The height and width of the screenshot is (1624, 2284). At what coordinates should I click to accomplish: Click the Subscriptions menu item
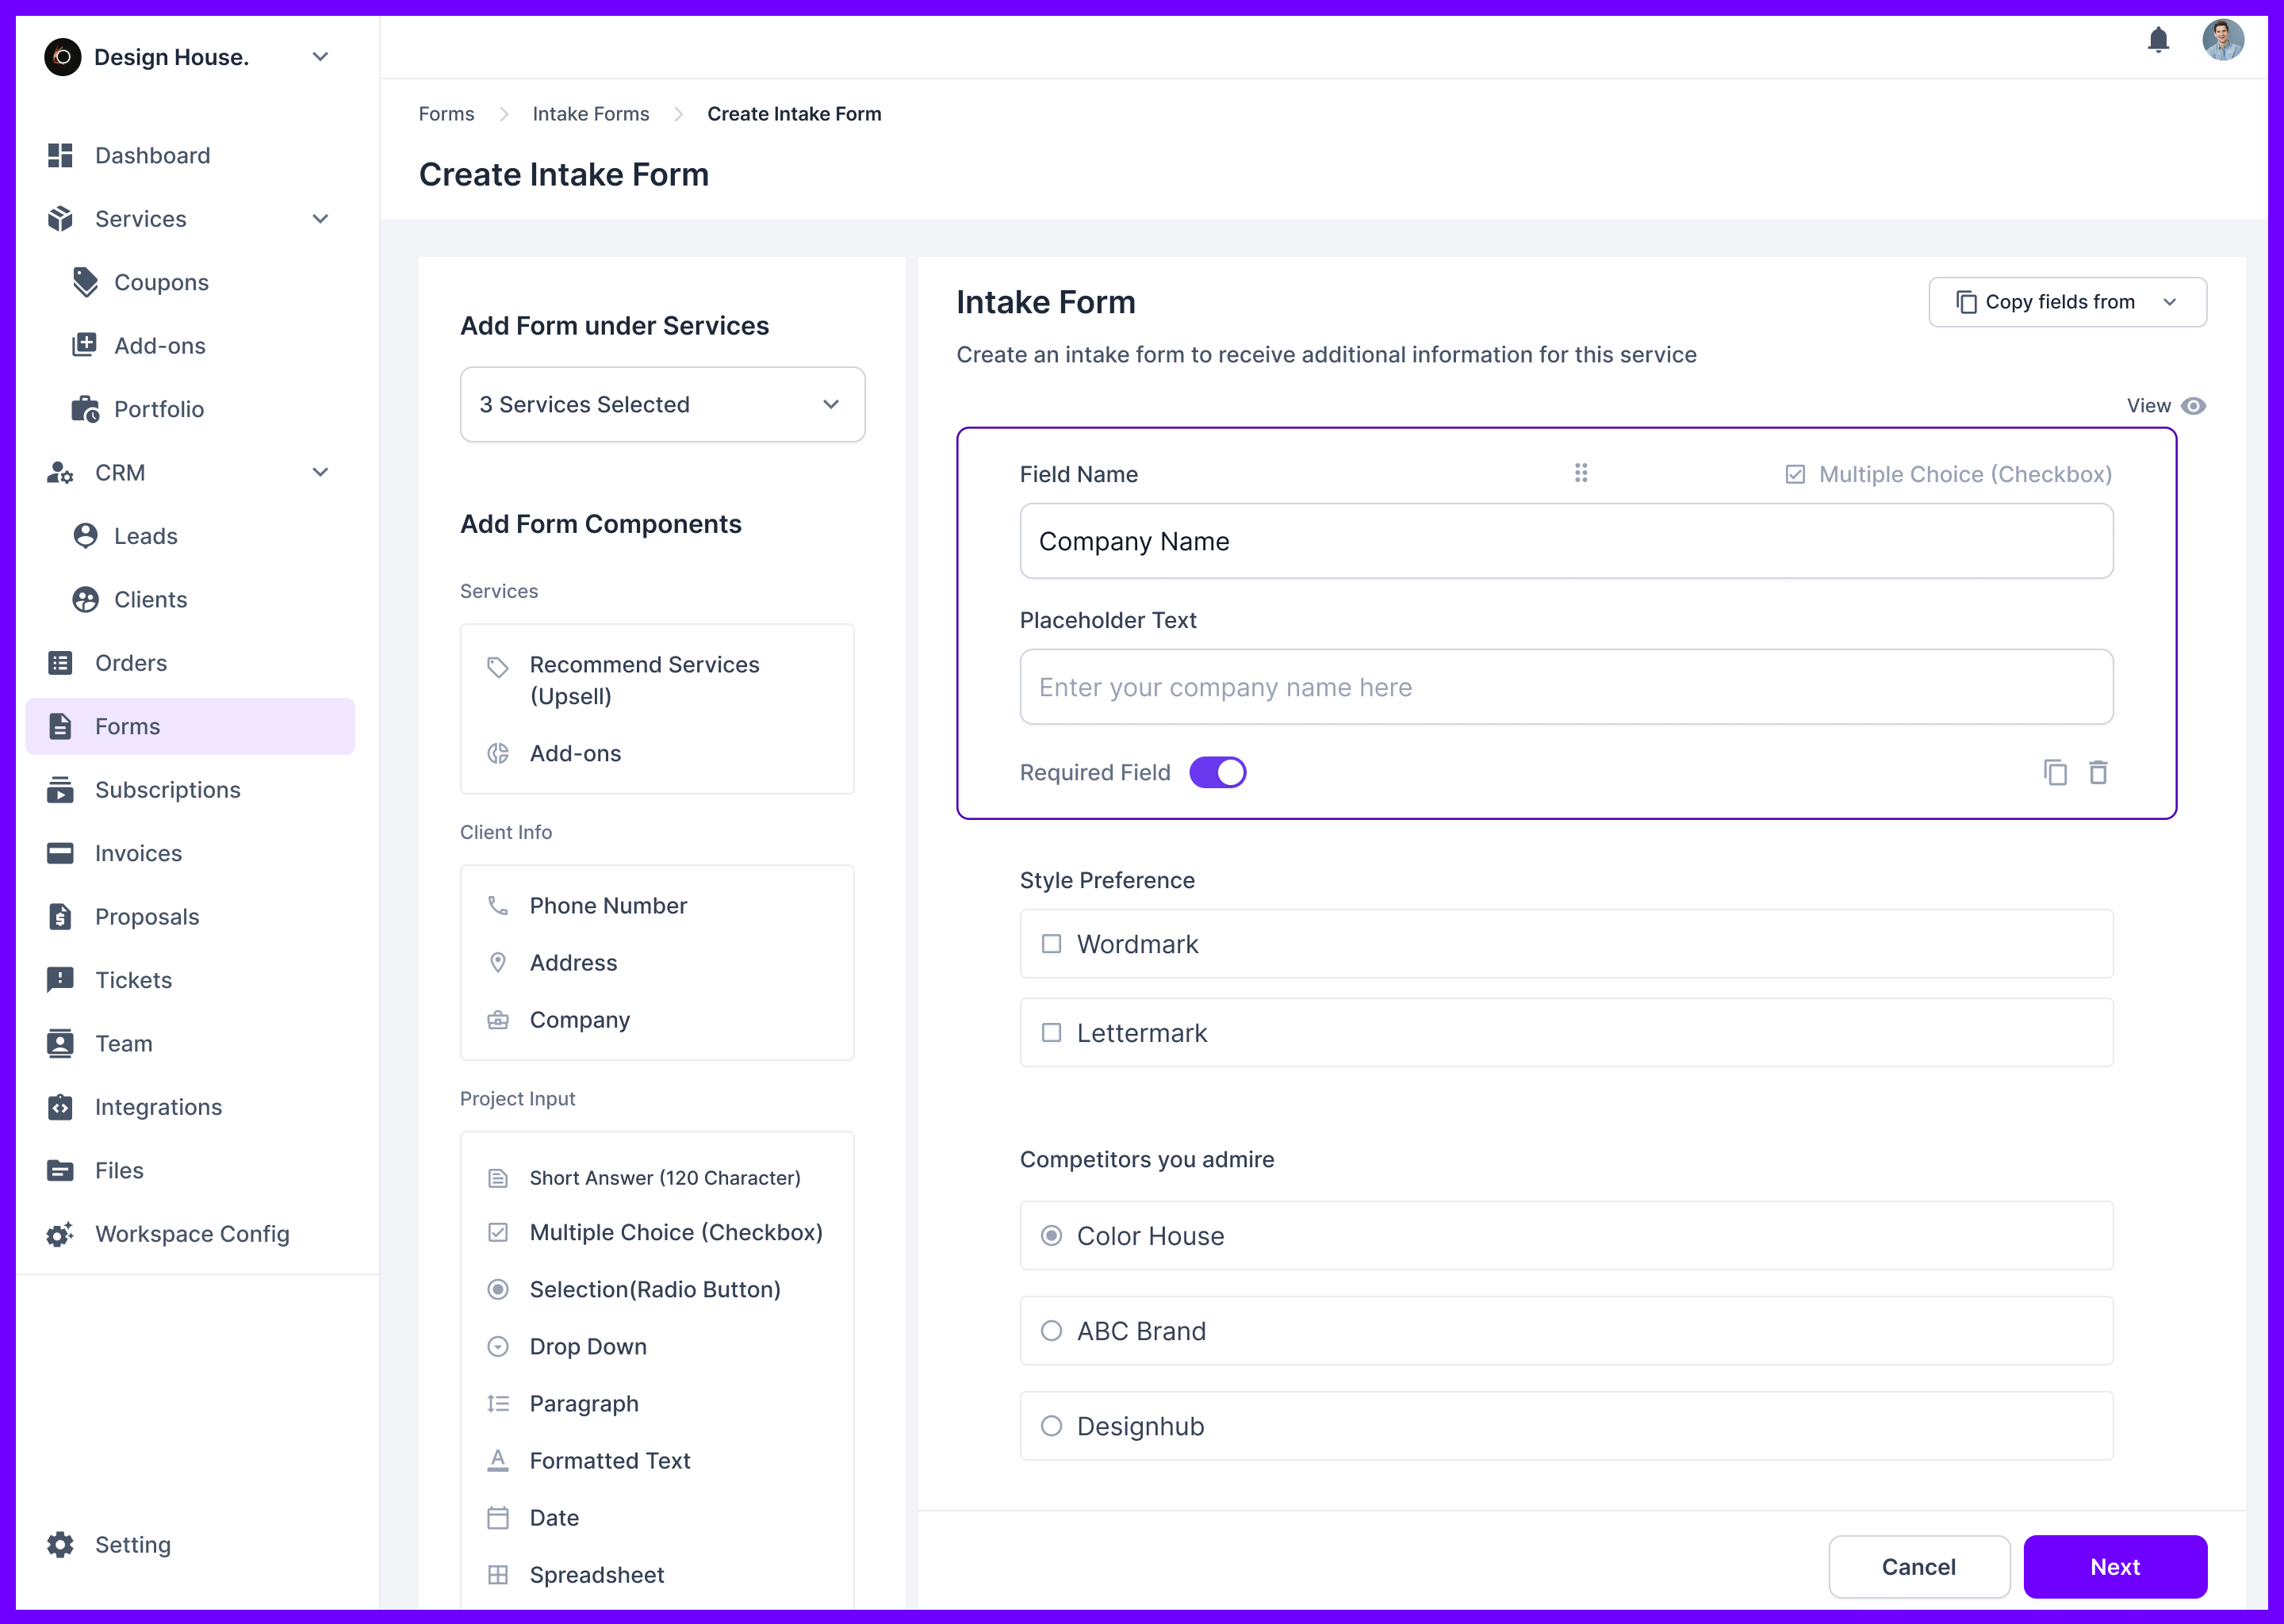pyautogui.click(x=167, y=789)
